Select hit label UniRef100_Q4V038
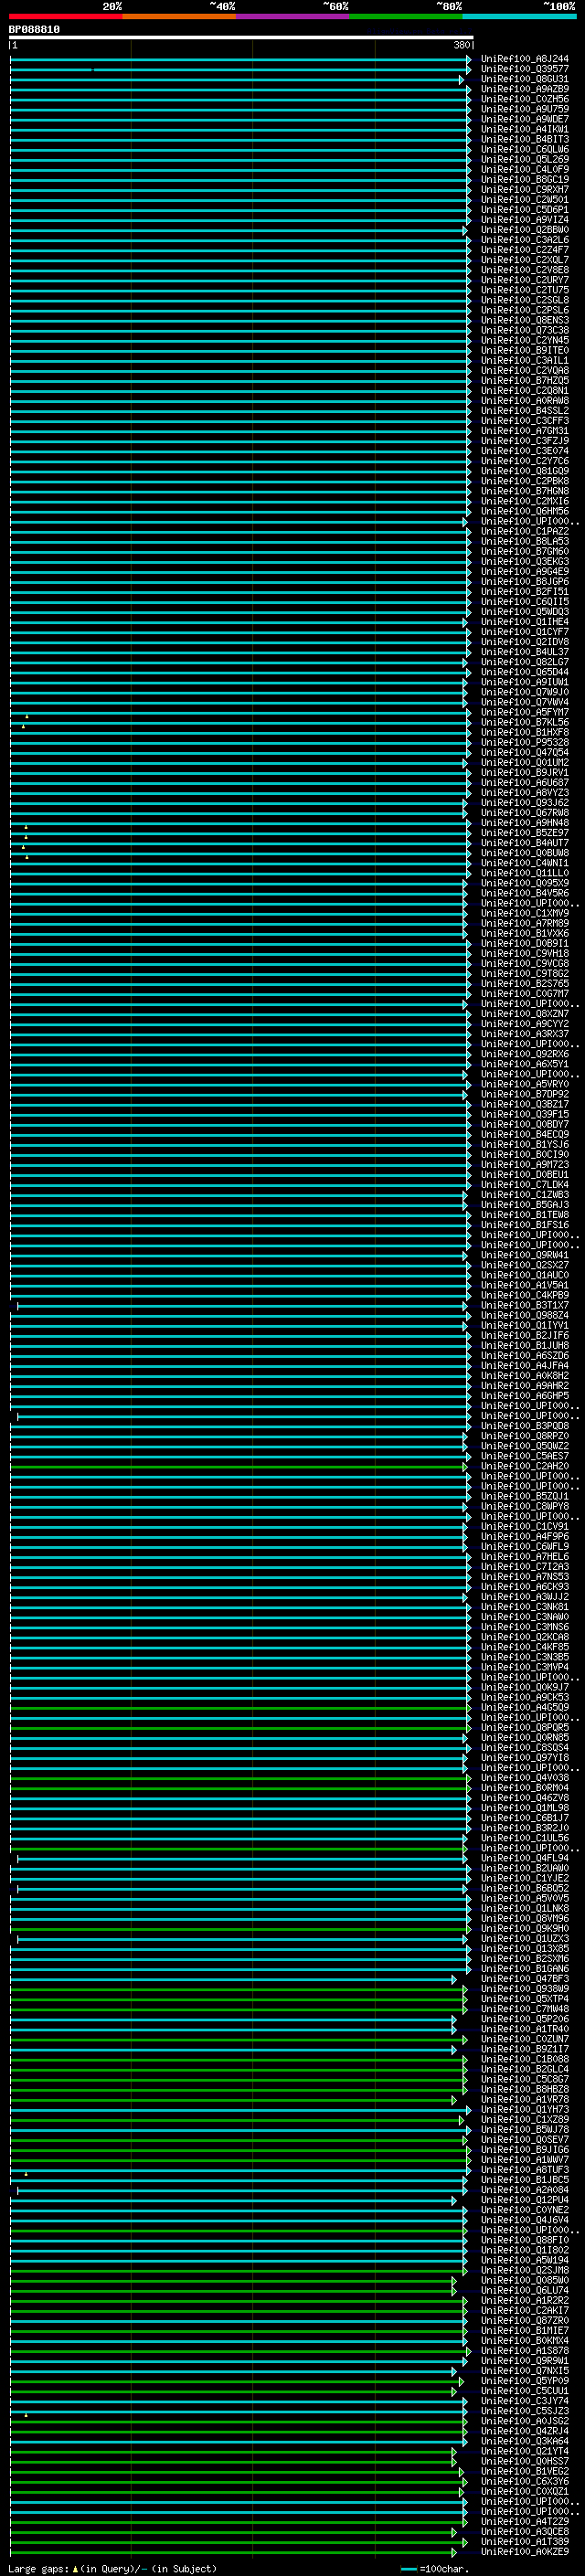This screenshot has height=2576, width=585. pyautogui.click(x=525, y=1778)
